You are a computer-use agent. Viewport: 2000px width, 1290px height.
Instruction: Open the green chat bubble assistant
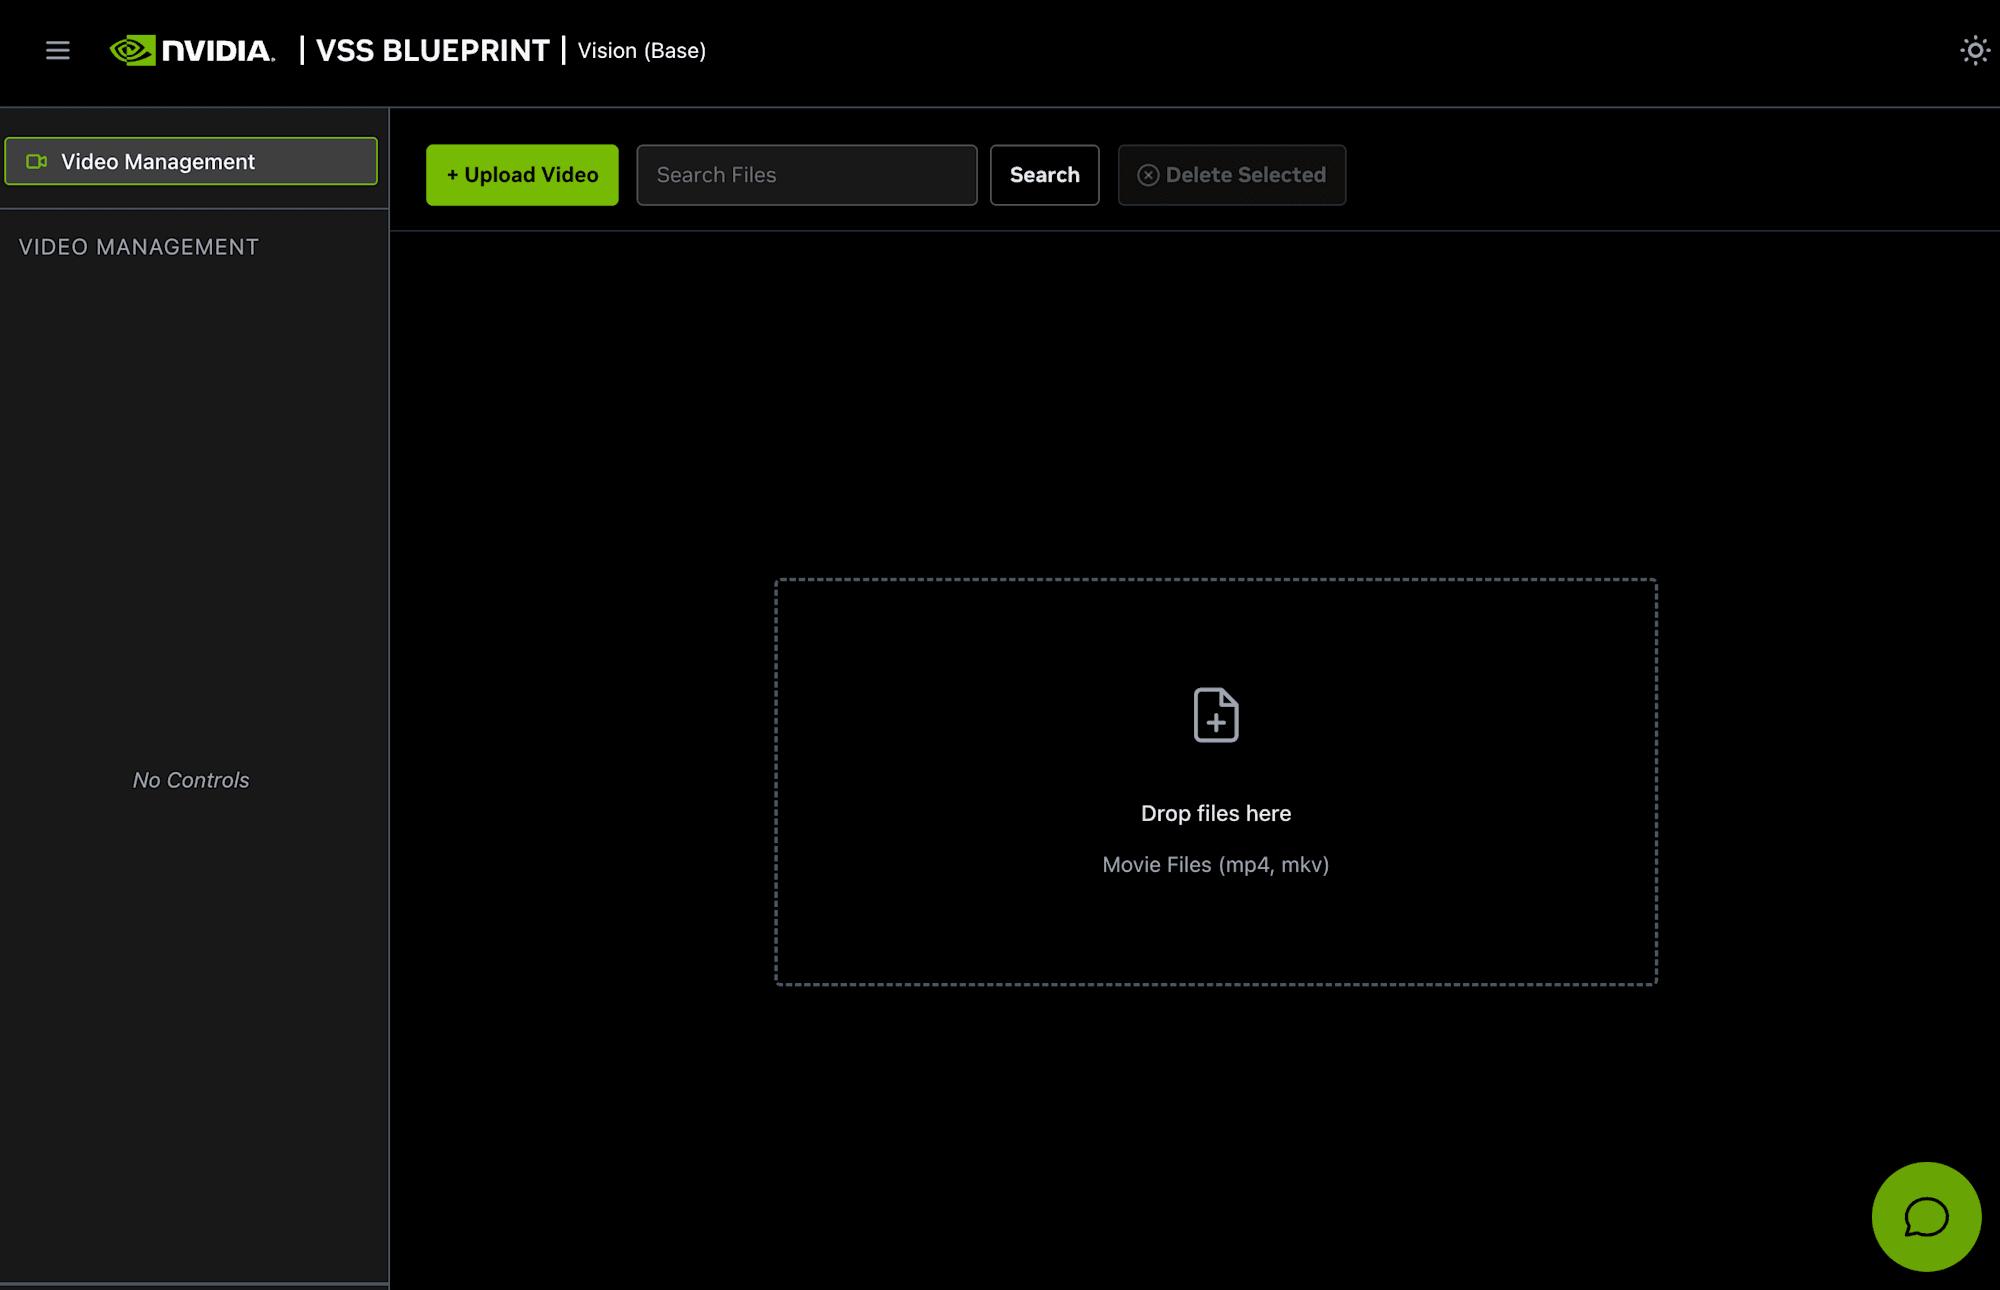pyautogui.click(x=1926, y=1216)
